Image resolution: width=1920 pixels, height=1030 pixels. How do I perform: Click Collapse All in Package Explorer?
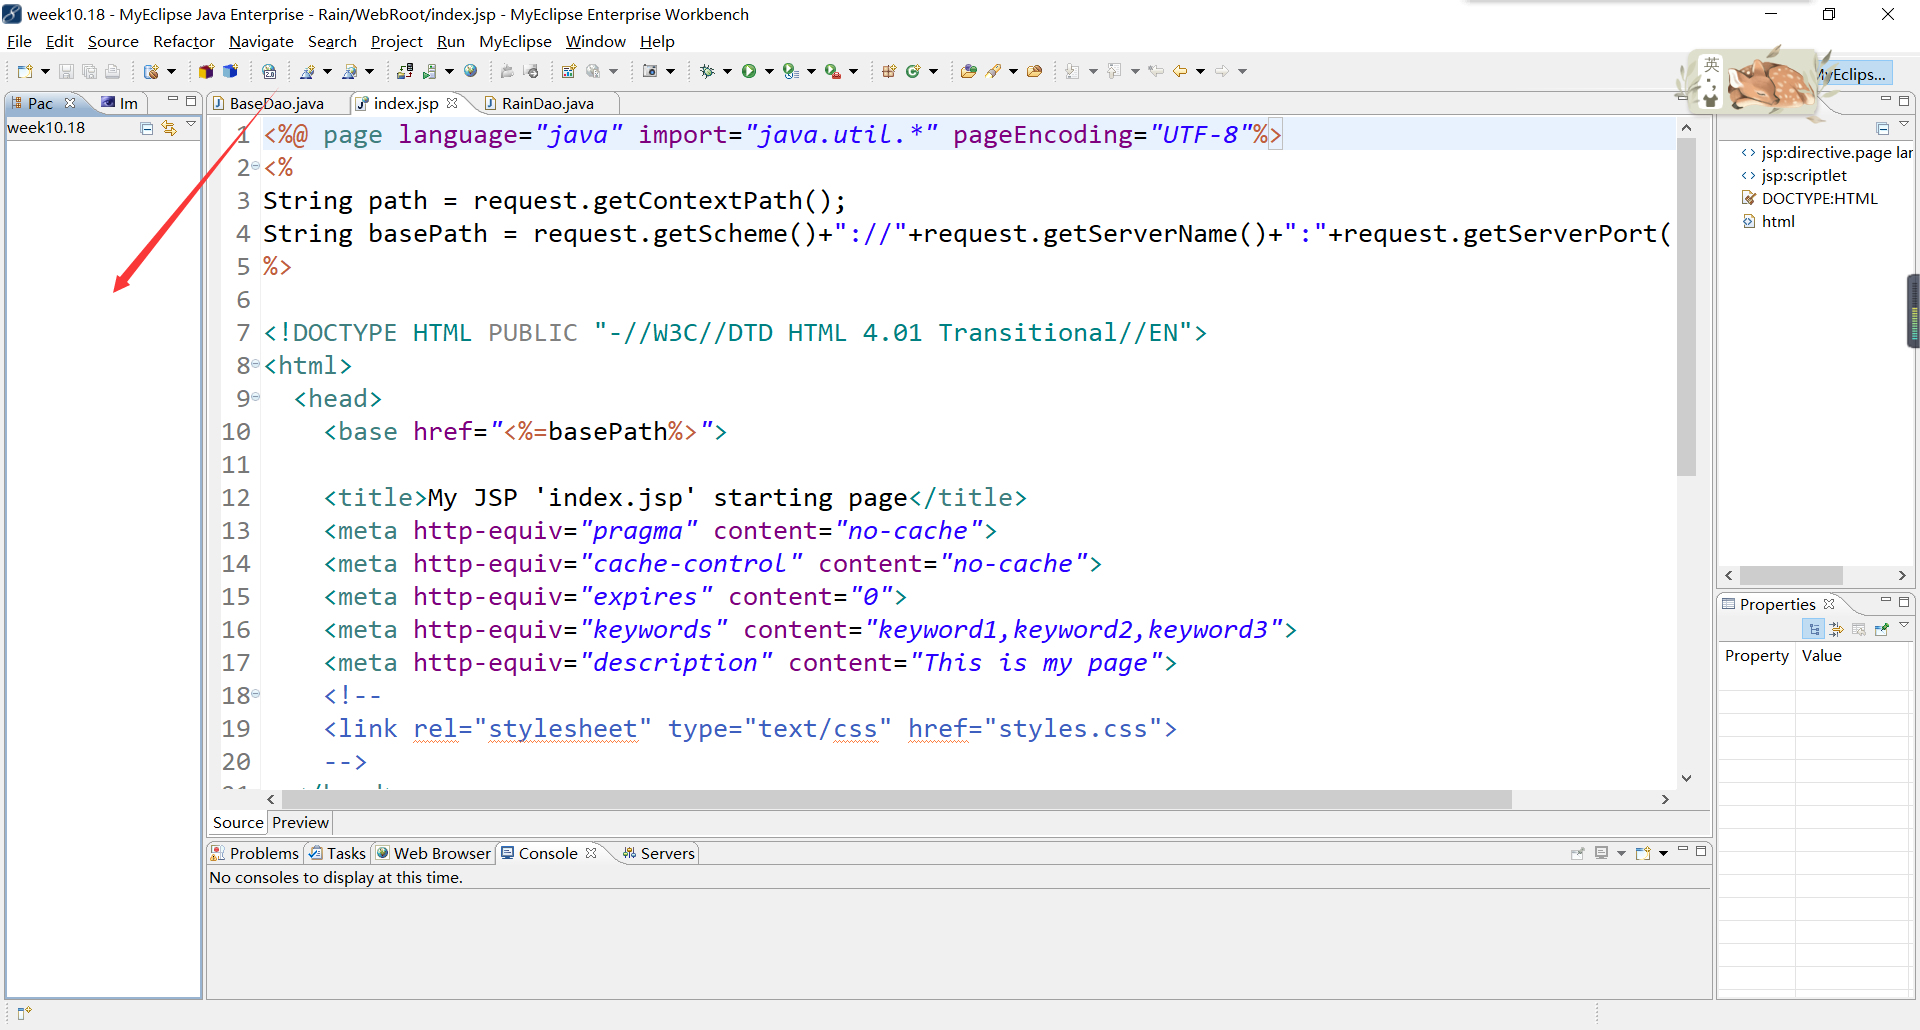[x=147, y=128]
